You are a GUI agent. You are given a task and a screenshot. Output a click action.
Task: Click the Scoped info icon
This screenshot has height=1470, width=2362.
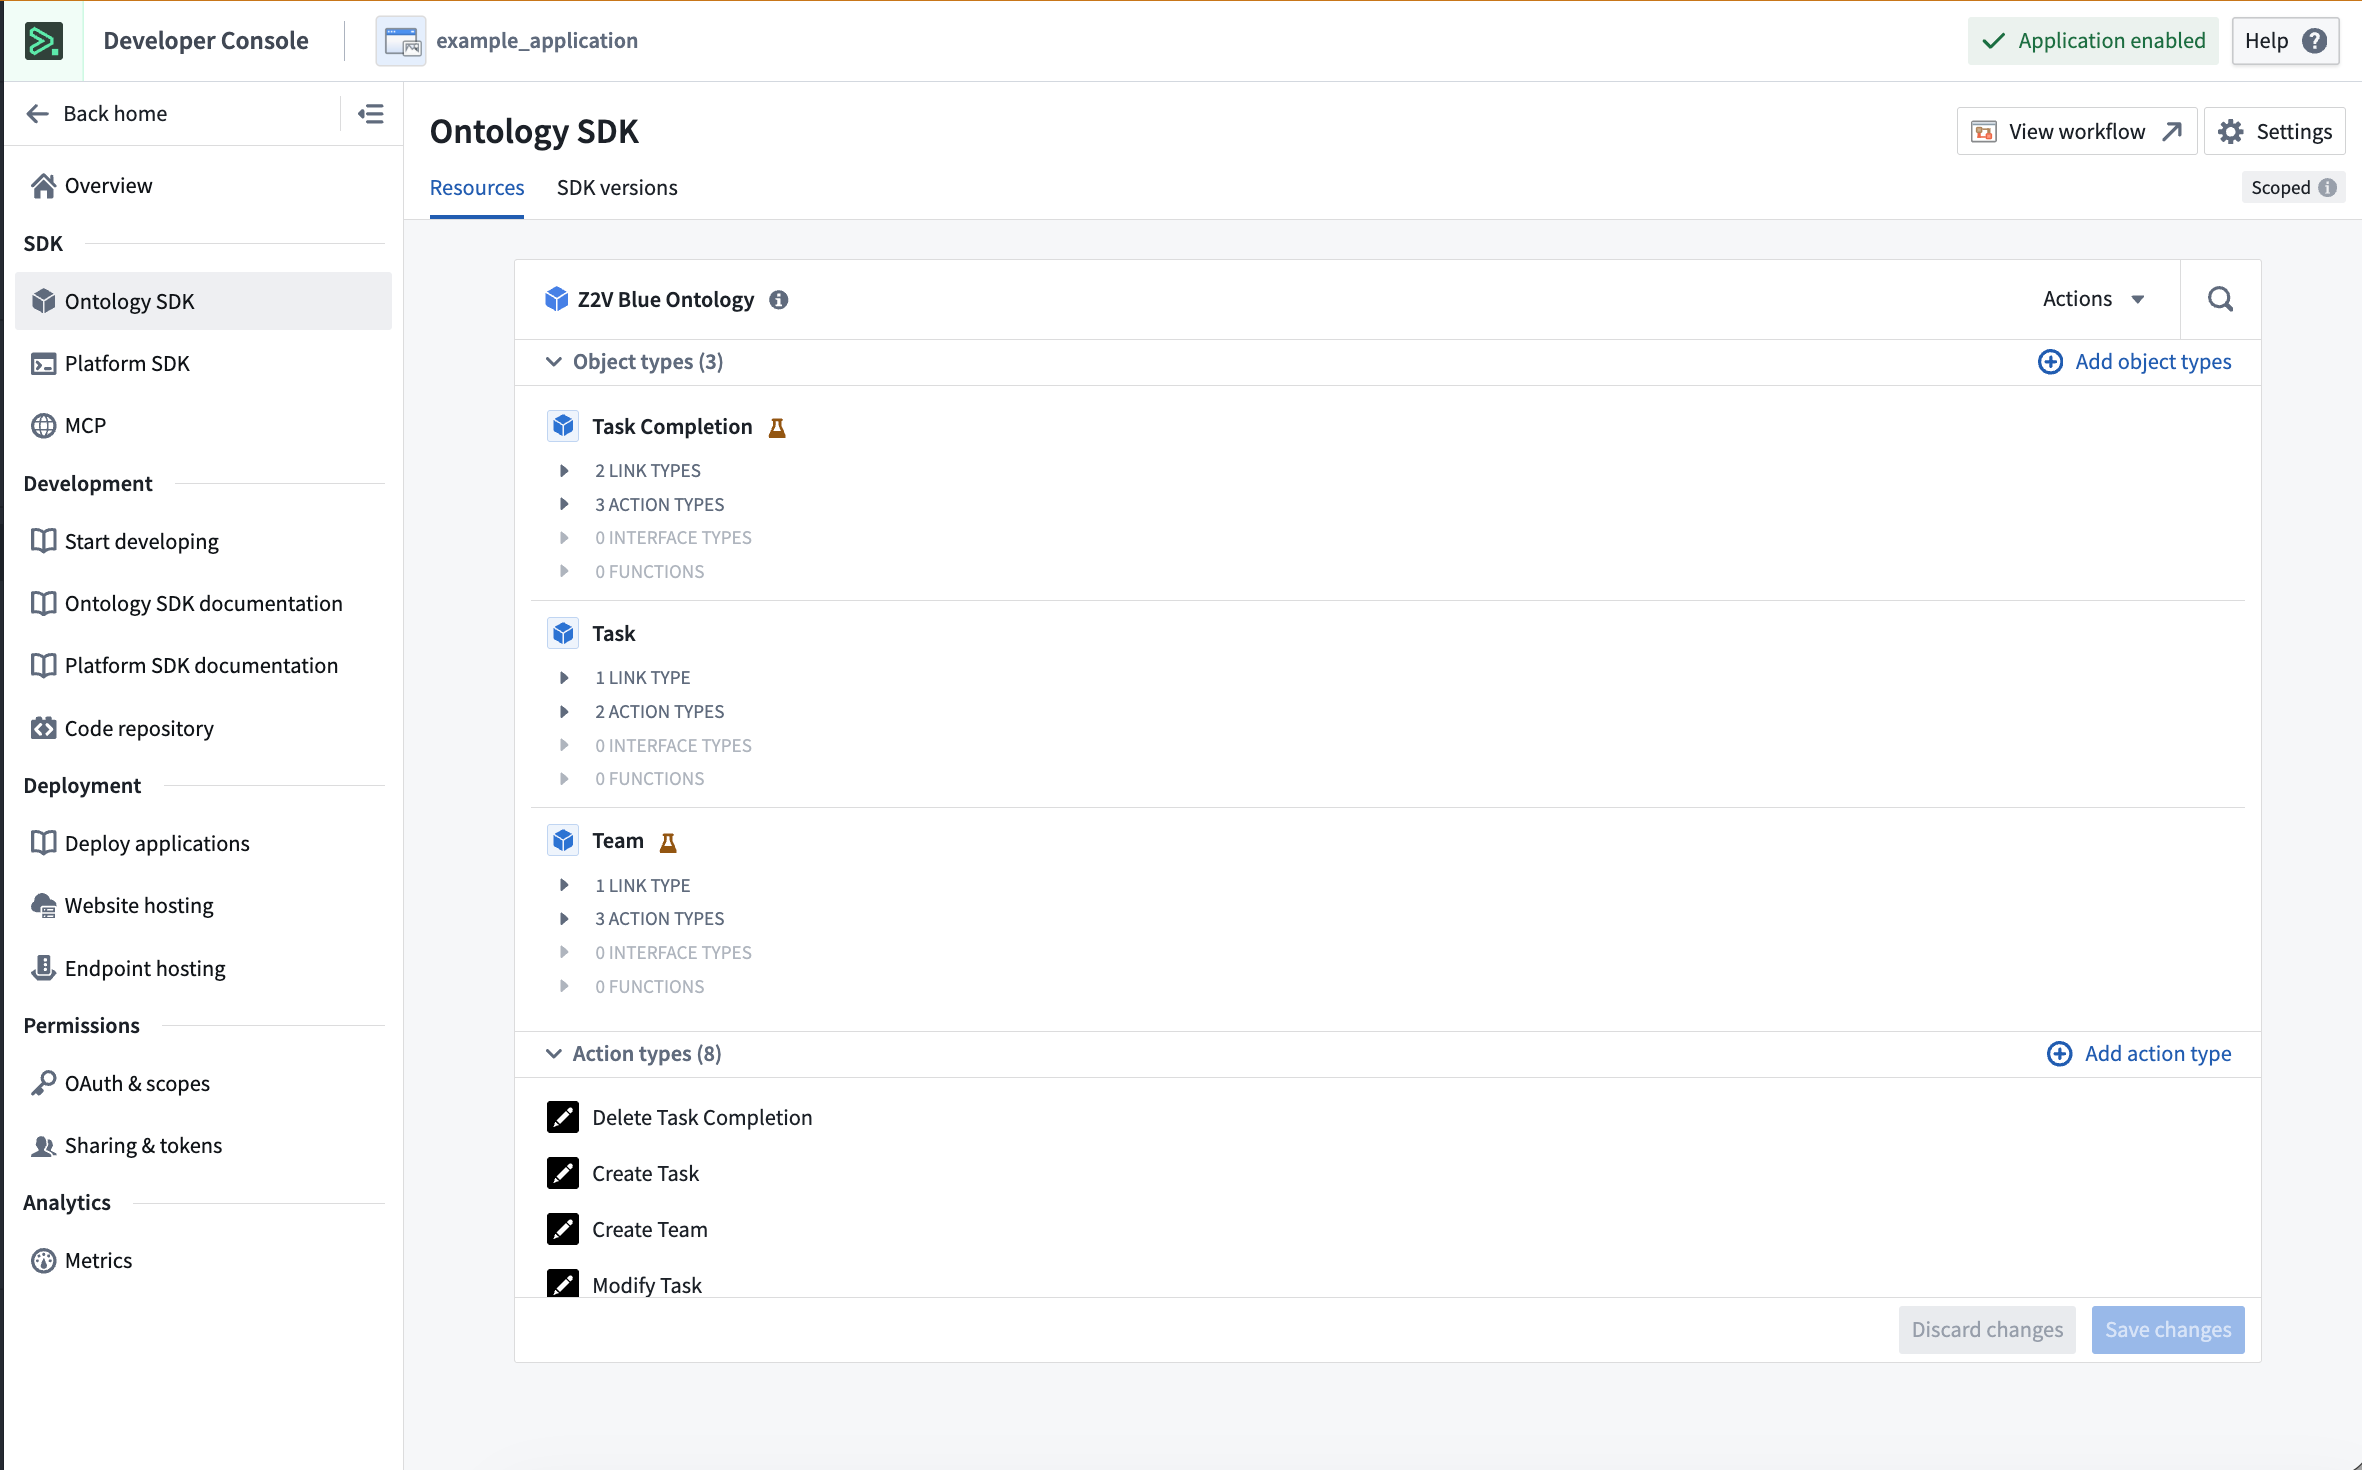click(x=2328, y=188)
